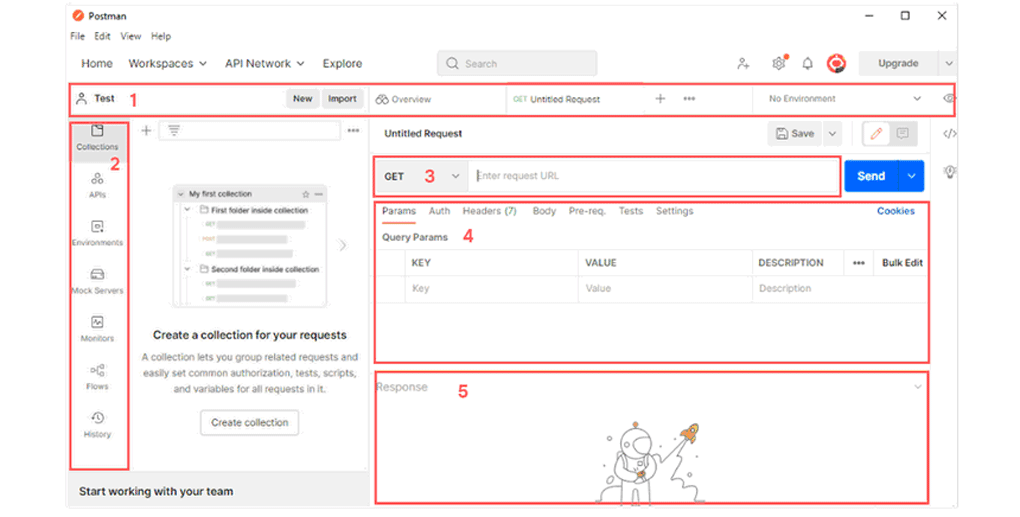Toggle the environment quick look eye icon
The height and width of the screenshot is (517, 1020).
click(x=948, y=99)
